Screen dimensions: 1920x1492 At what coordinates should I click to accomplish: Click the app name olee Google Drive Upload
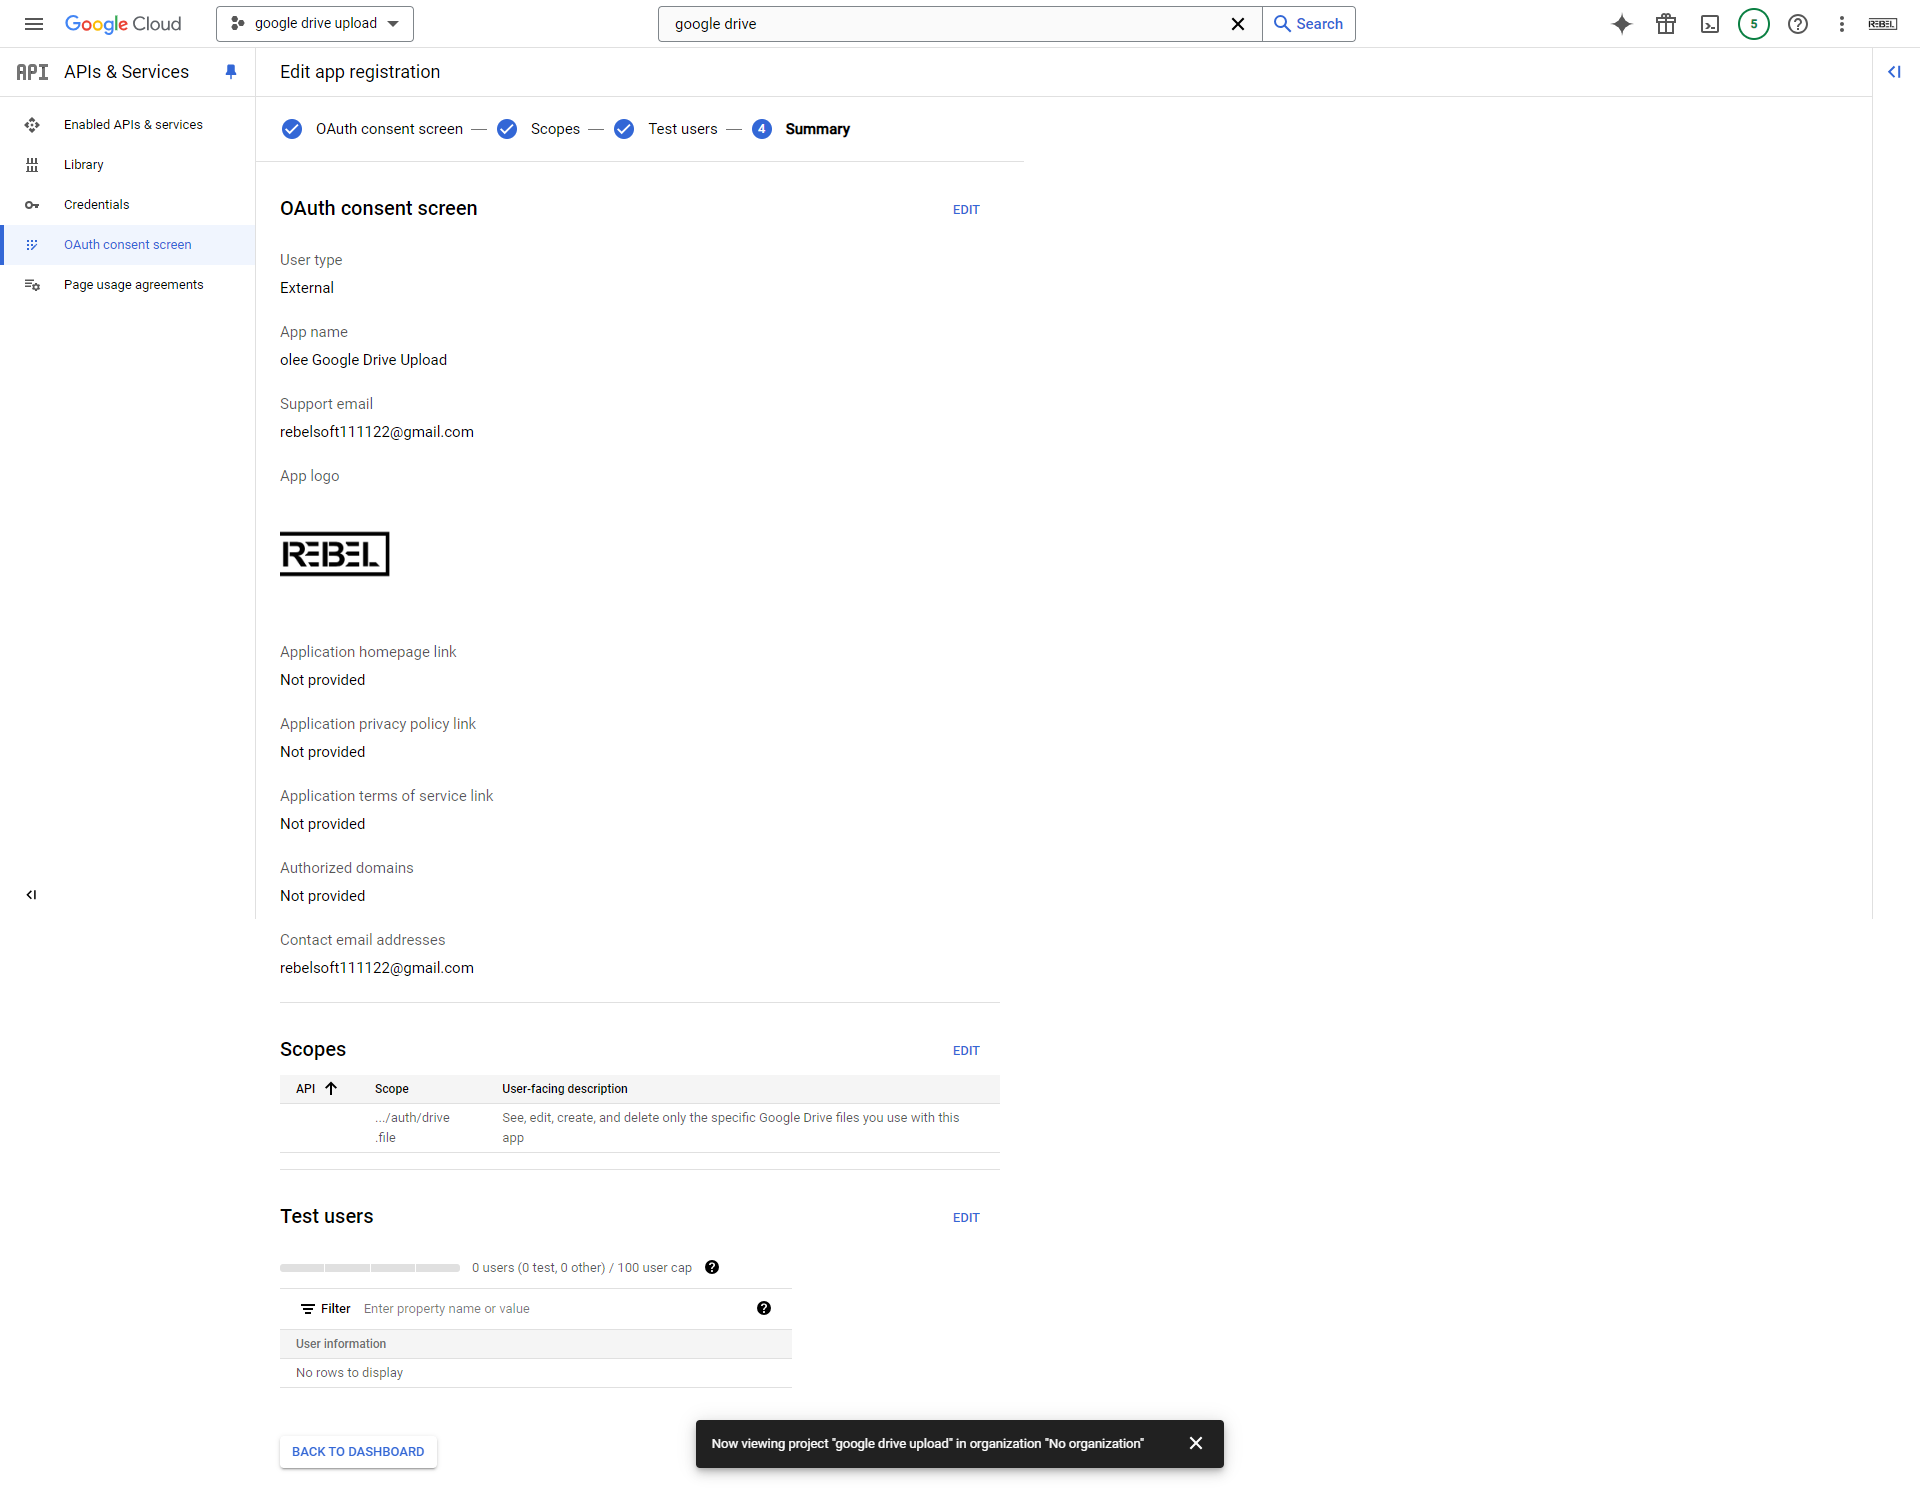click(364, 360)
